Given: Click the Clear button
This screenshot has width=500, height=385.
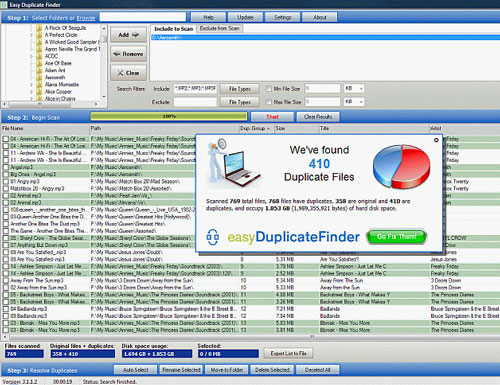Looking at the screenshot, I should coord(128,73).
